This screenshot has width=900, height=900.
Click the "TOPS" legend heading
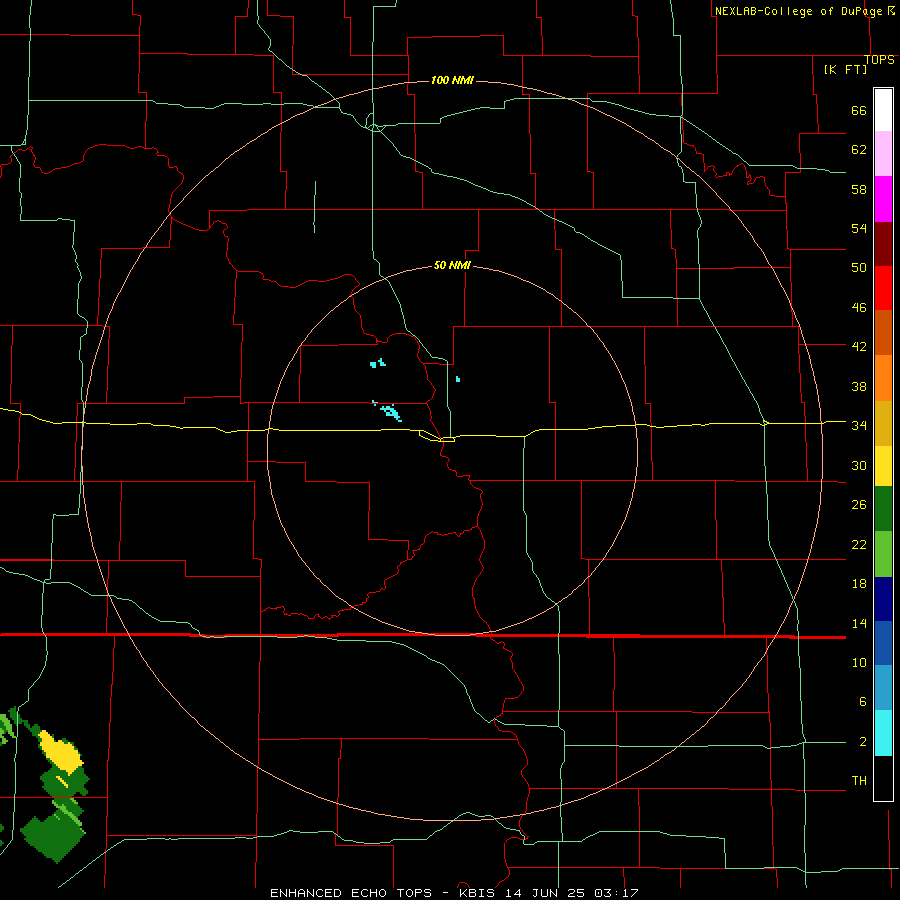pos(879,60)
